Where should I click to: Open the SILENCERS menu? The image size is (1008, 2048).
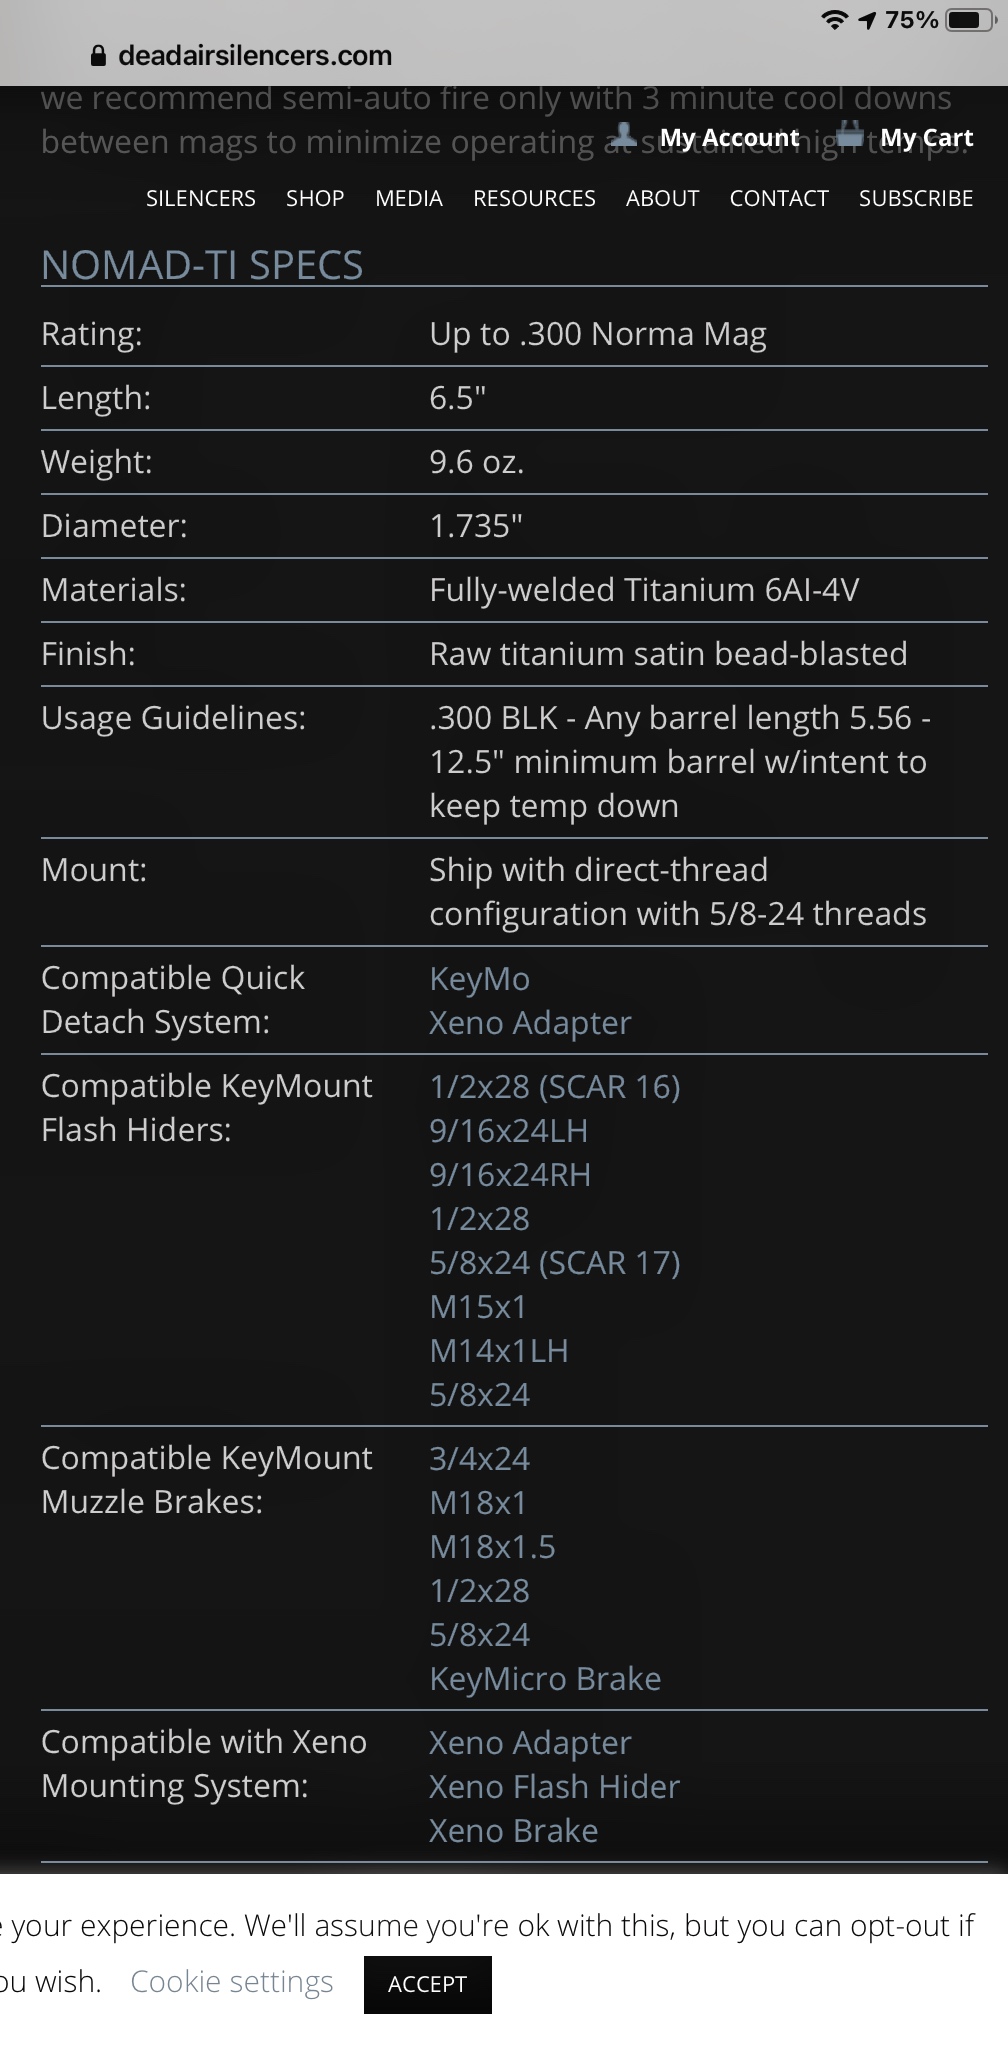click(x=201, y=198)
